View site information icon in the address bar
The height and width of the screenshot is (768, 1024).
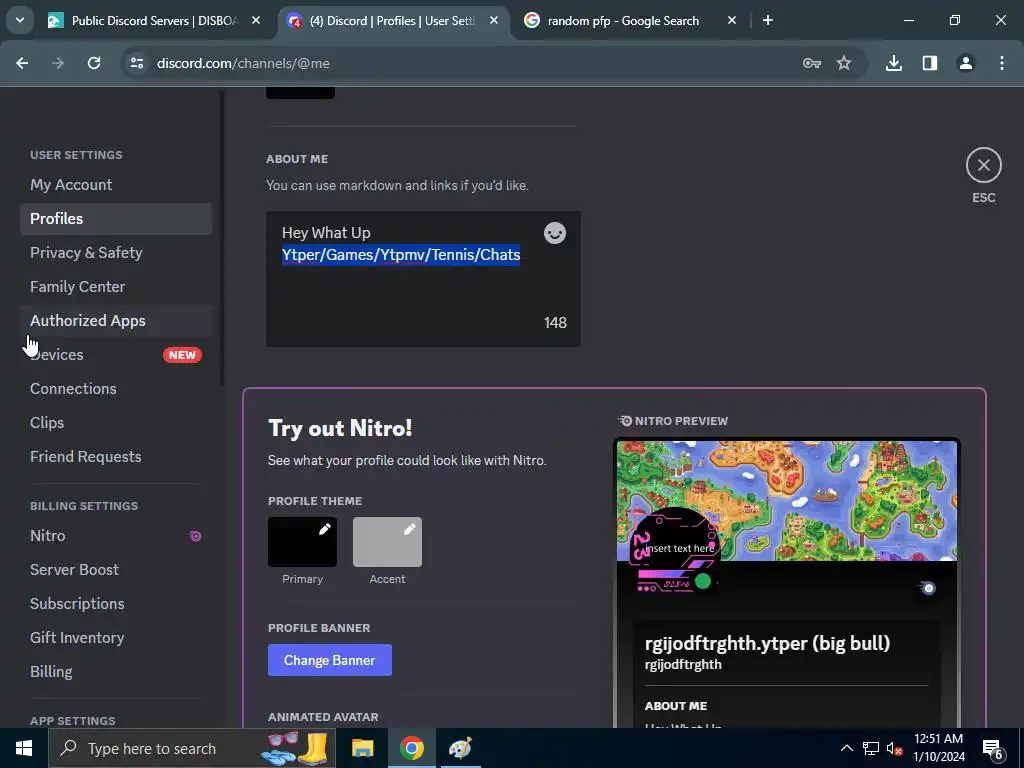[137, 63]
